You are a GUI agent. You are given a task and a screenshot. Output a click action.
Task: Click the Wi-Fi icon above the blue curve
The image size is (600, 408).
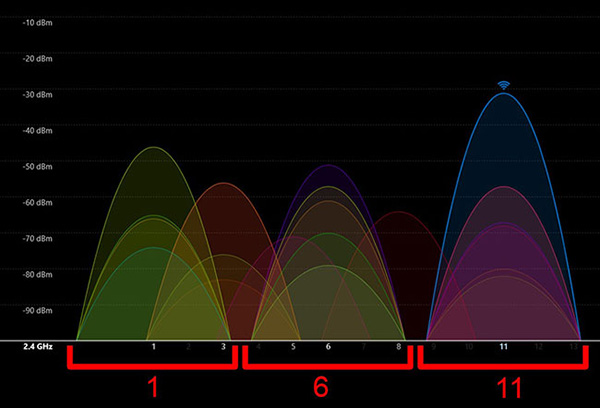(x=504, y=85)
